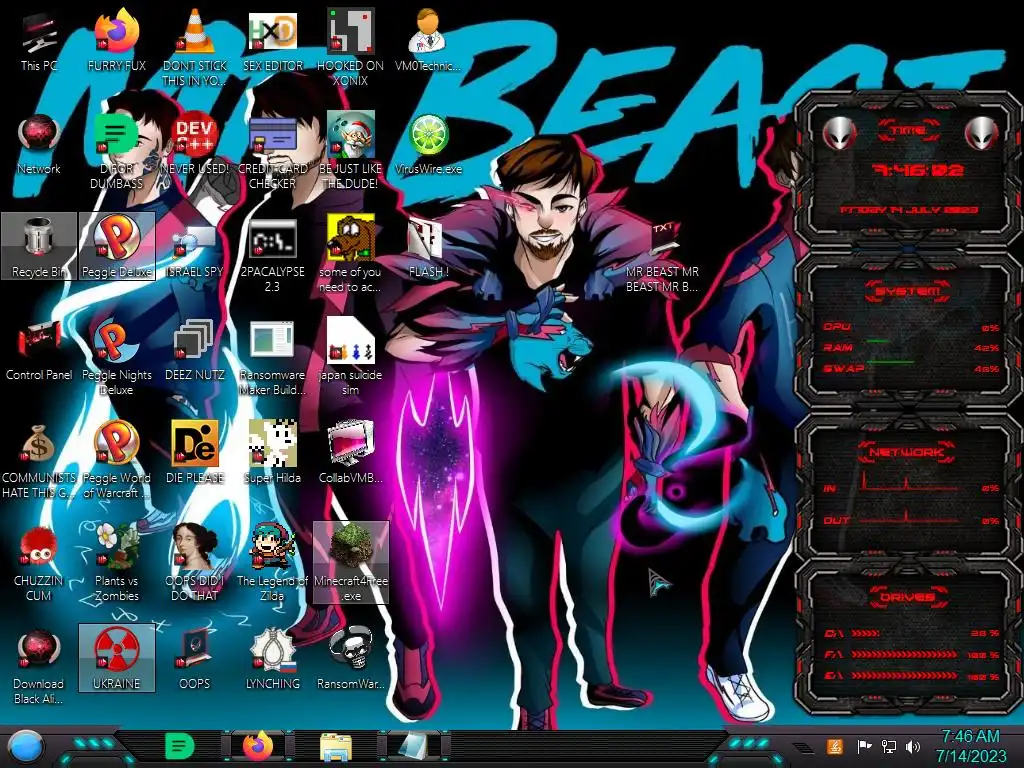The image size is (1024, 768).
Task: Click the Action Center flag tray icon
Action: (x=863, y=746)
